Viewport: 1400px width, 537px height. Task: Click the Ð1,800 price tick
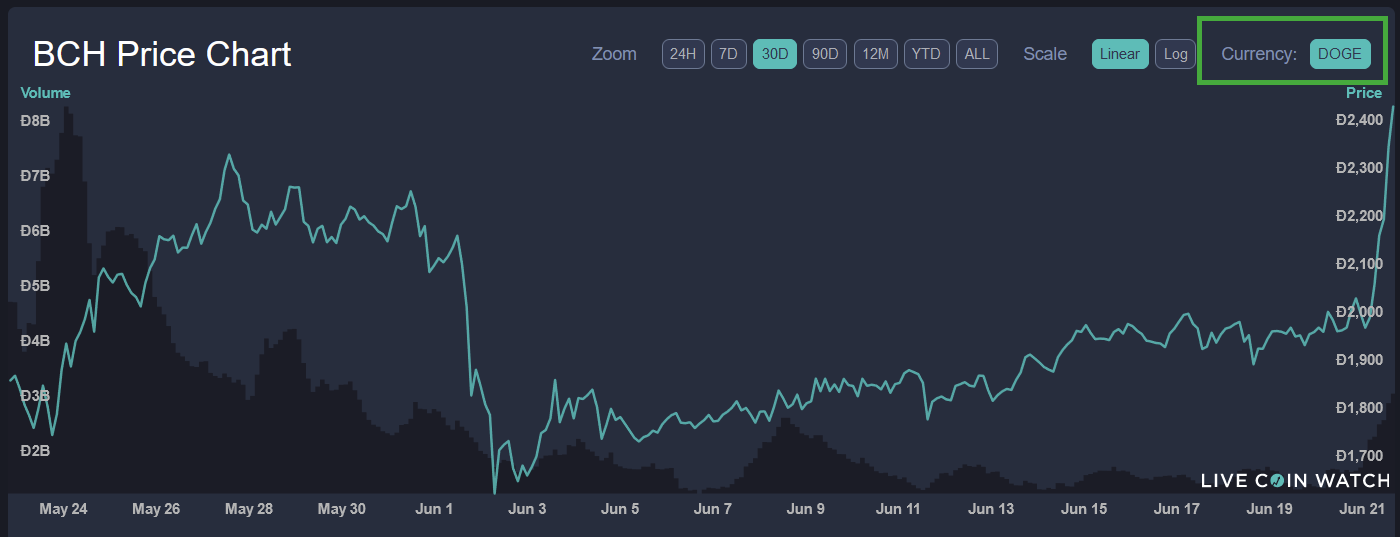[x=1359, y=408]
